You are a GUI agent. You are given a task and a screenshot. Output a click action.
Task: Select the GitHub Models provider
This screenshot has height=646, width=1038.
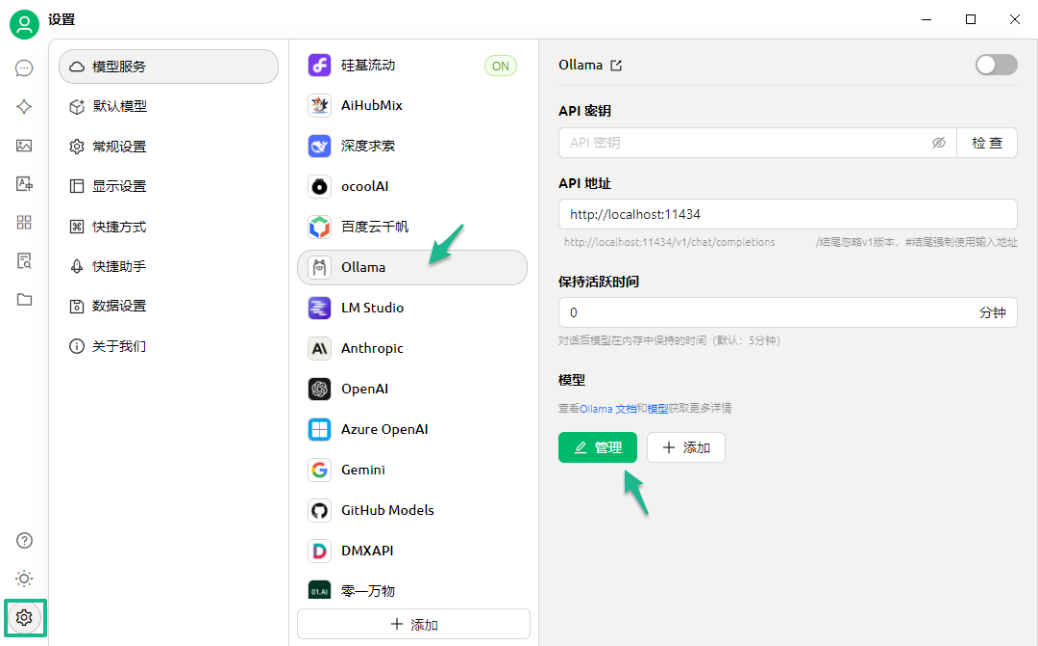point(412,510)
